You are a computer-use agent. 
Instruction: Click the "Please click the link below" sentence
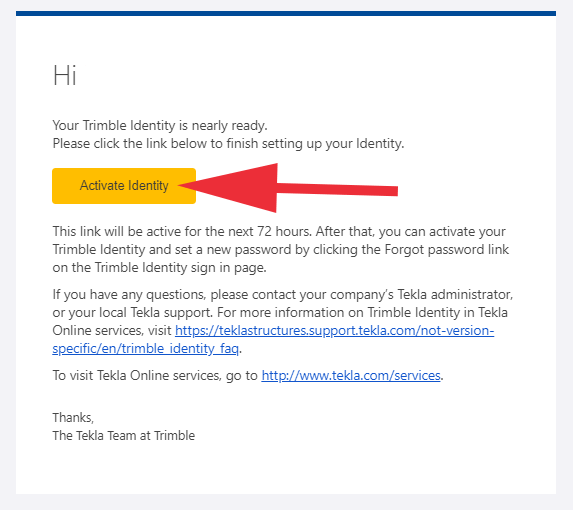click(x=228, y=144)
